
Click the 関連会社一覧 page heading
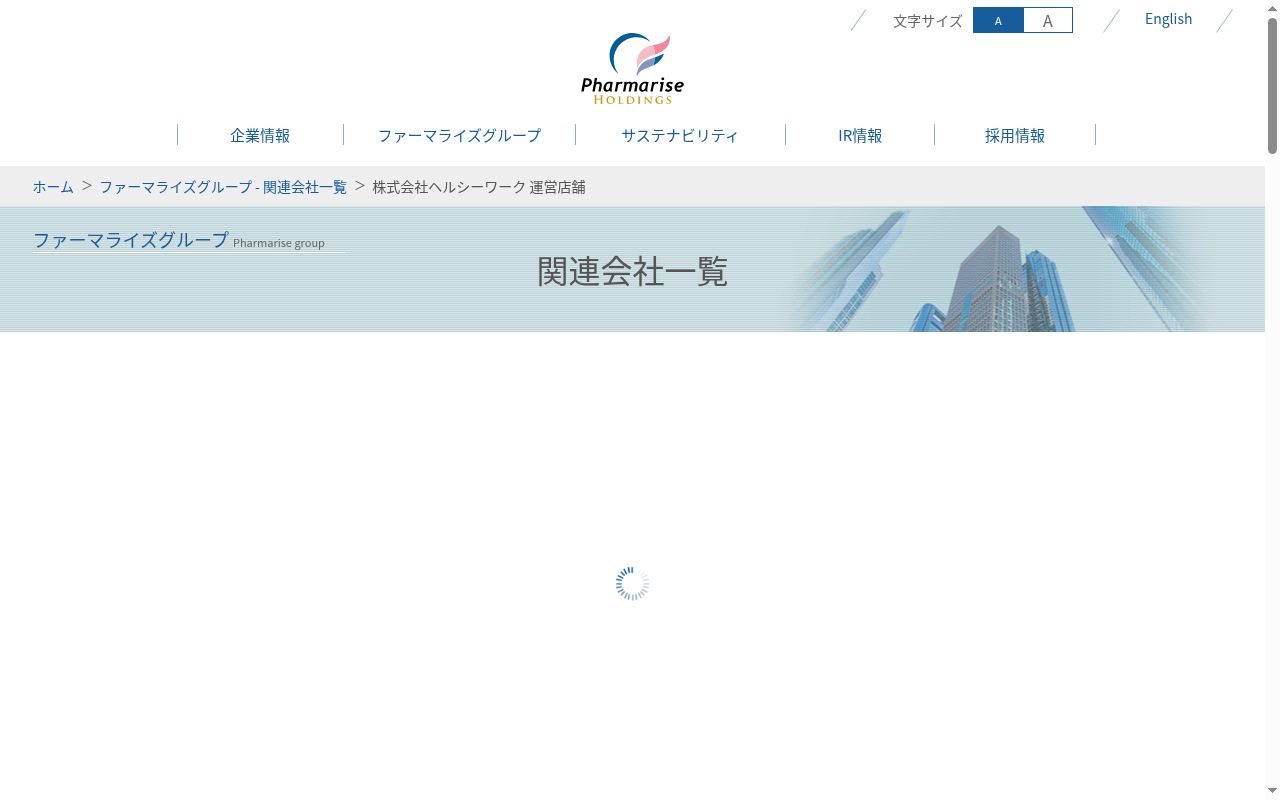click(632, 271)
